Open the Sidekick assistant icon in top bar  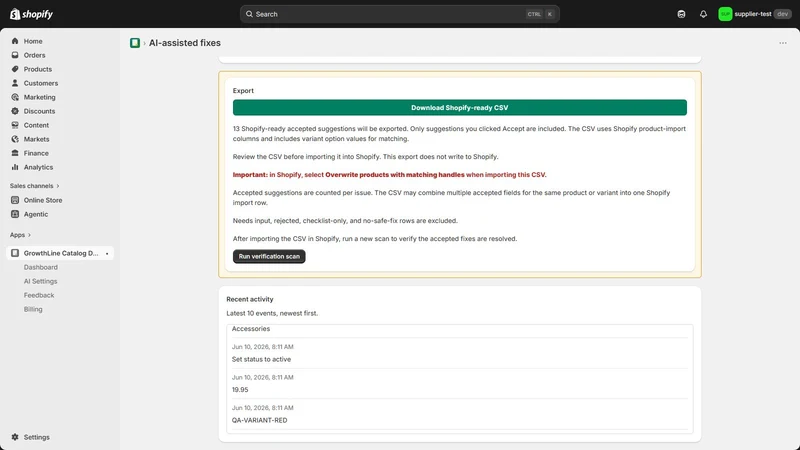click(681, 14)
